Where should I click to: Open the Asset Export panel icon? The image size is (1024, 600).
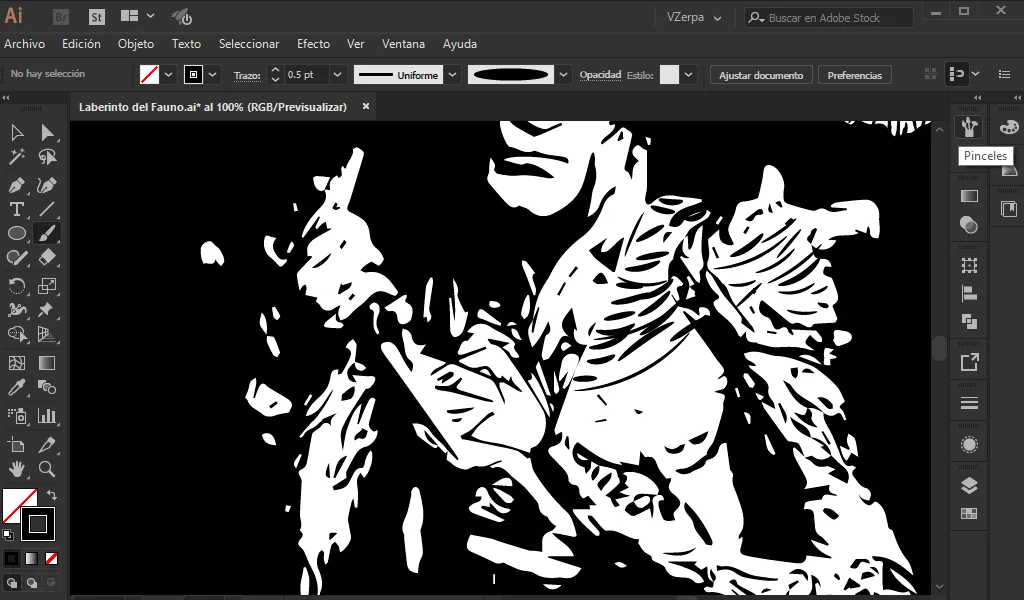(x=969, y=362)
